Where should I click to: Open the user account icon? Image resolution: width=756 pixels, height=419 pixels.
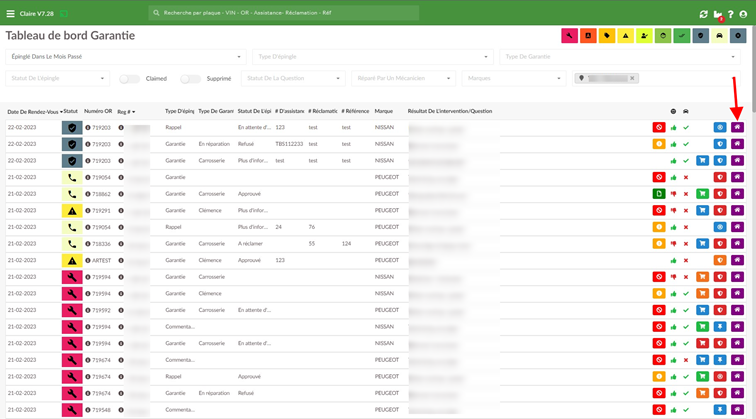click(x=743, y=14)
